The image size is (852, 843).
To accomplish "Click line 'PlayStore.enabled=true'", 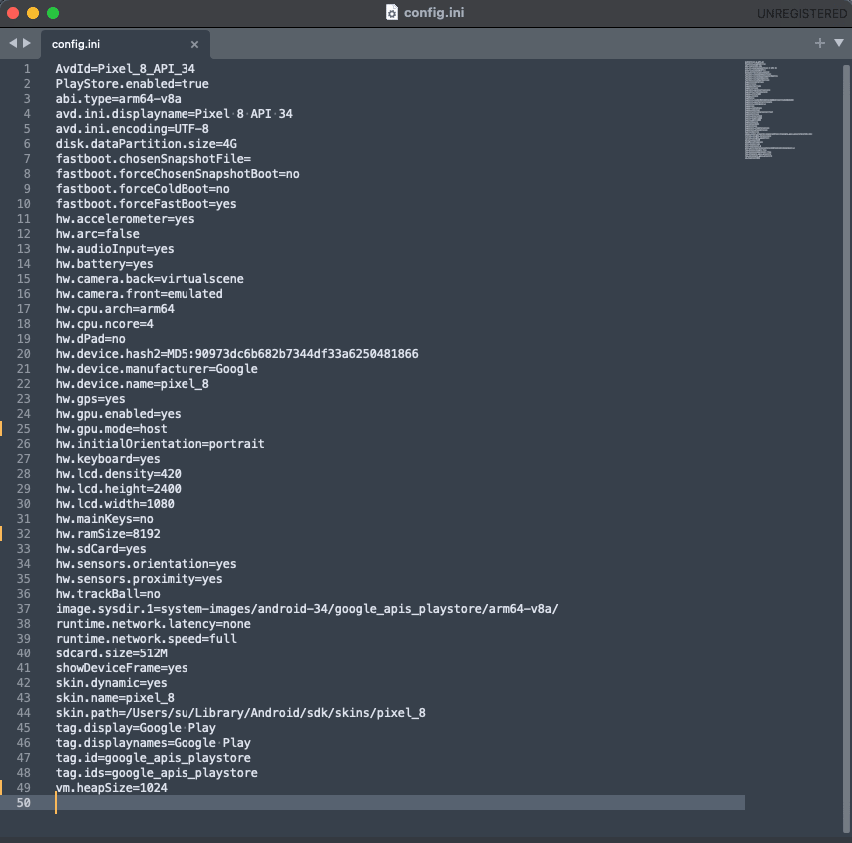I will [x=132, y=84].
